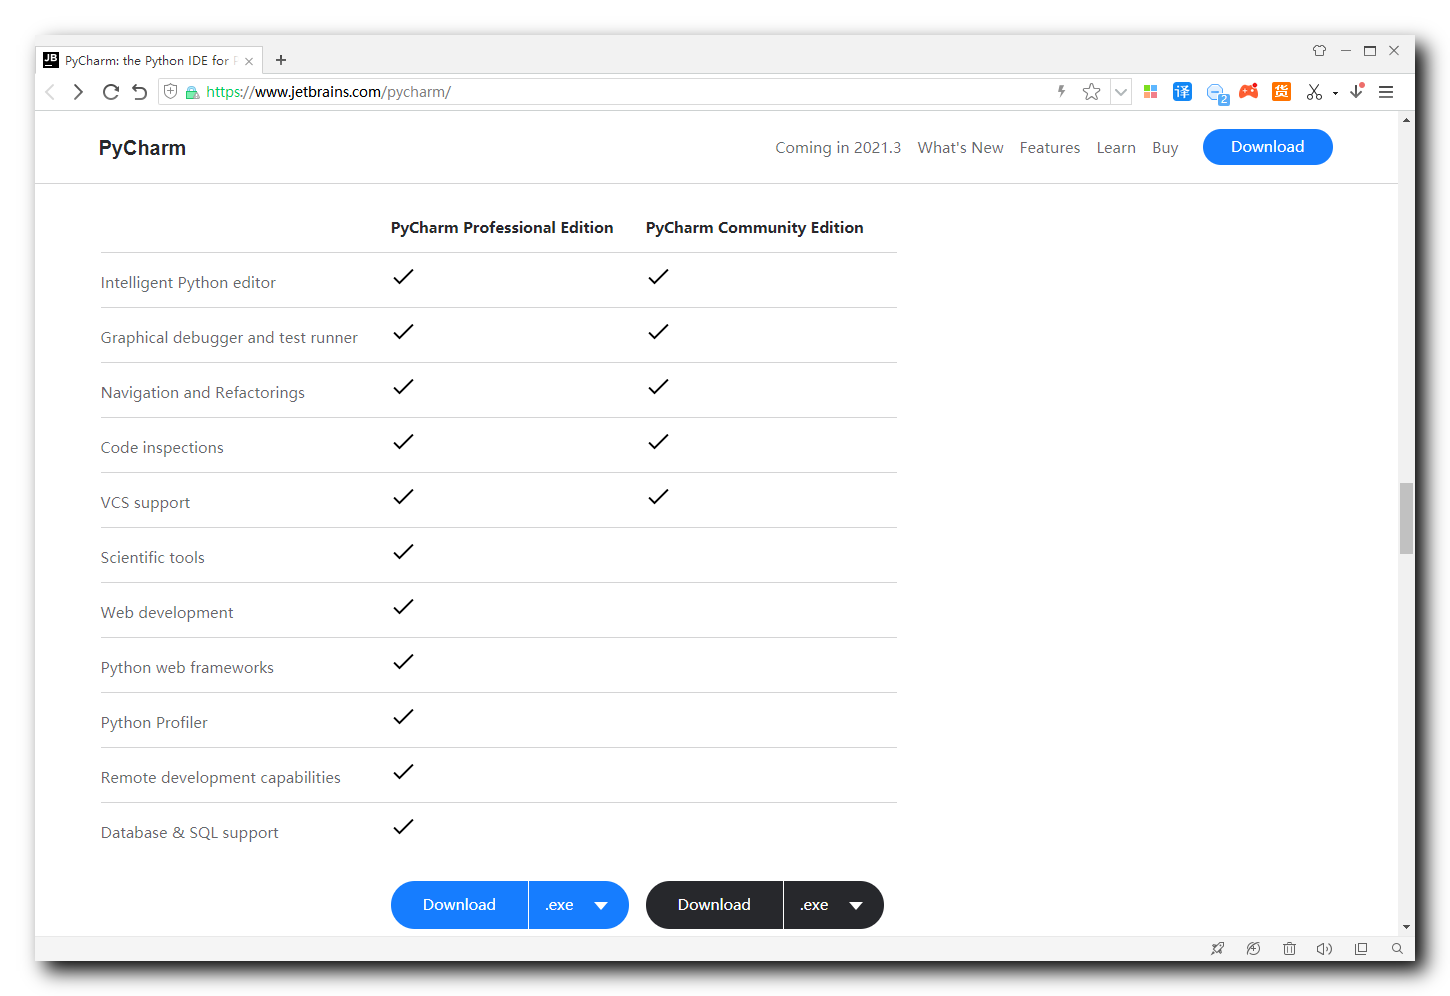Select the PyCharm: the Python IDE tab
This screenshot has height=996, width=1450.
pos(148,60)
